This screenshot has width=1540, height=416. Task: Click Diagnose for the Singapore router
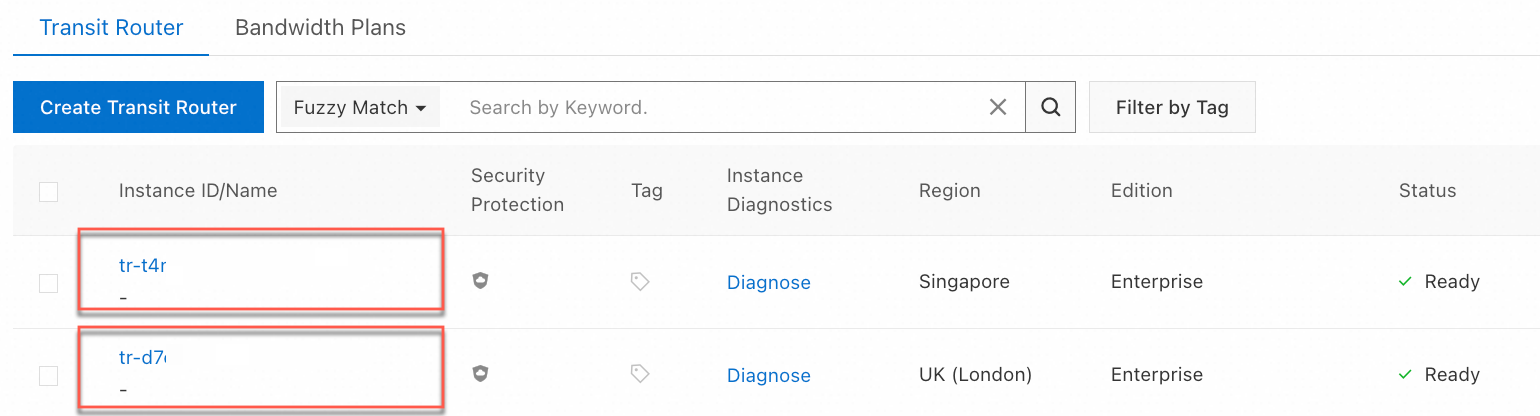pyautogui.click(x=768, y=283)
